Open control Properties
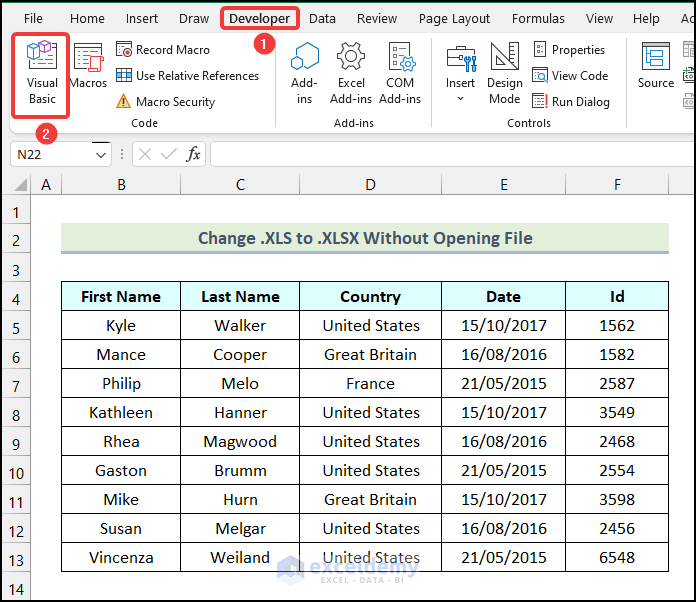The width and height of the screenshot is (696, 602). pos(569,50)
